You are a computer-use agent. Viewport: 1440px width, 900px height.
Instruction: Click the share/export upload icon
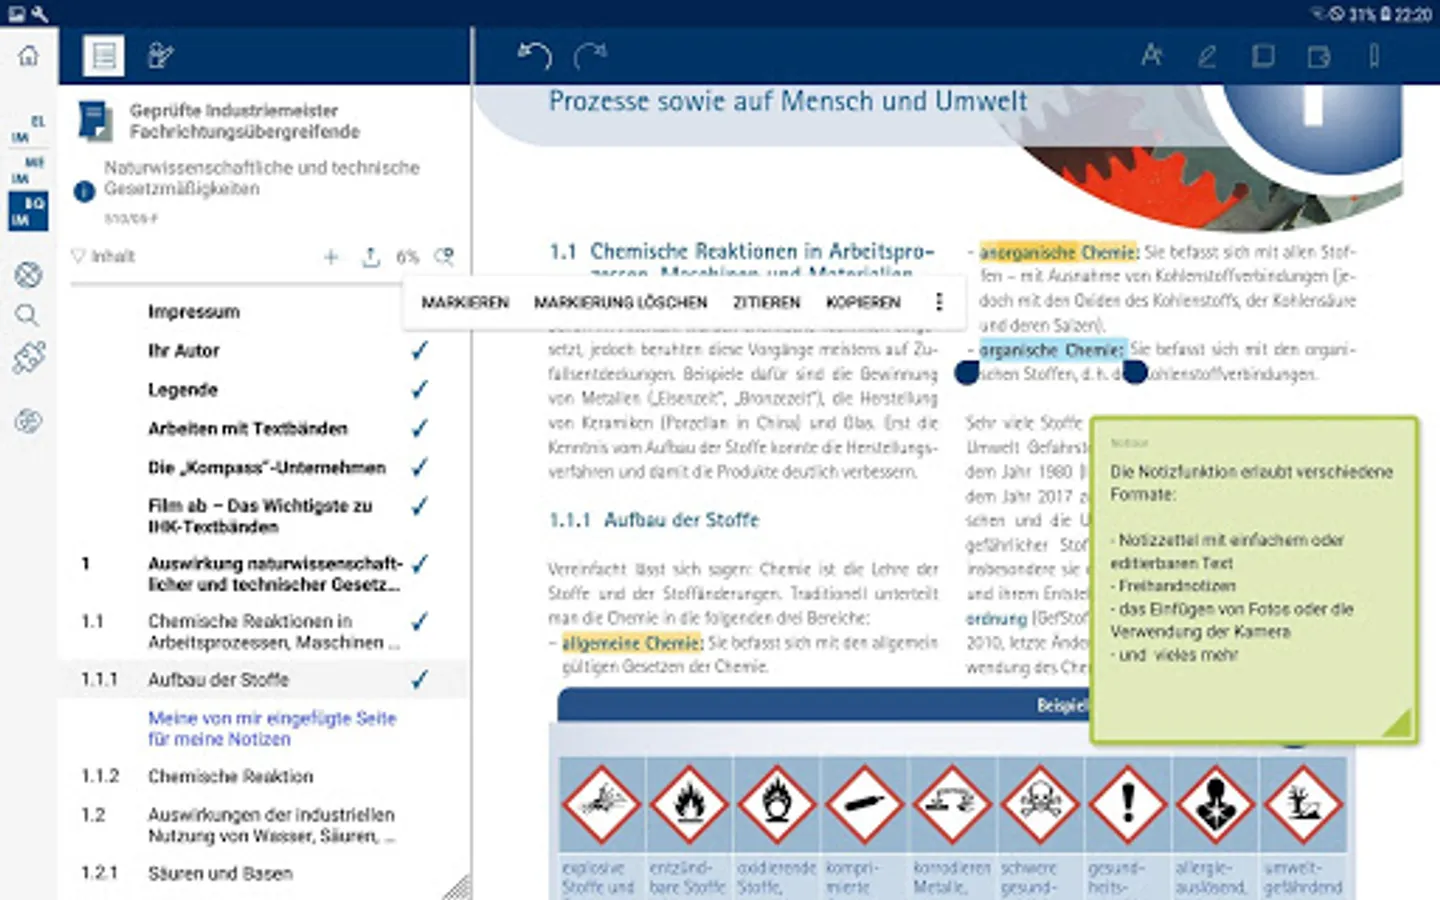click(371, 257)
